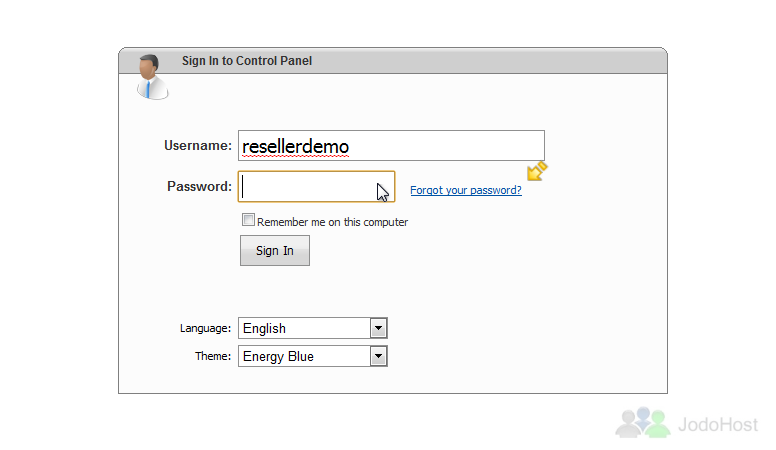
Task: Focus the empty Password input field
Action: [316, 187]
